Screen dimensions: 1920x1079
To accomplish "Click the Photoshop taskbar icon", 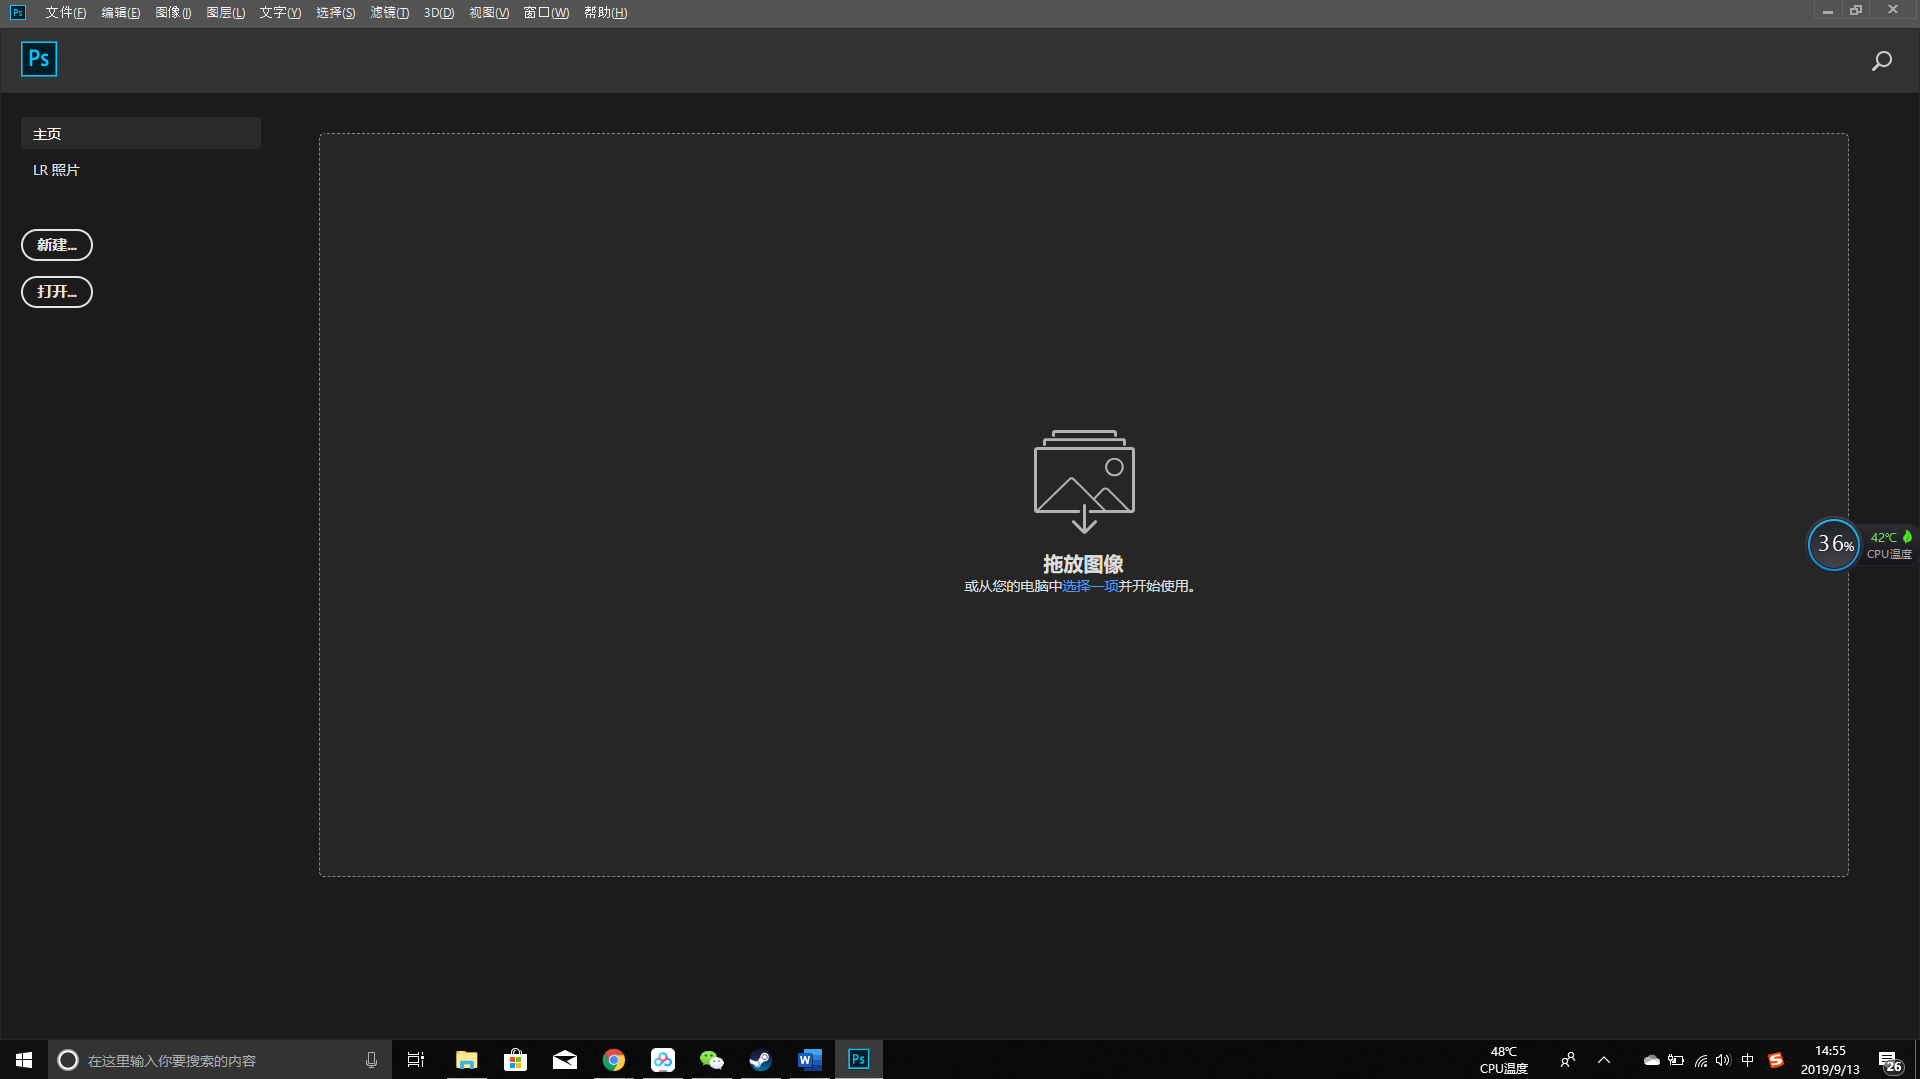I will click(858, 1060).
